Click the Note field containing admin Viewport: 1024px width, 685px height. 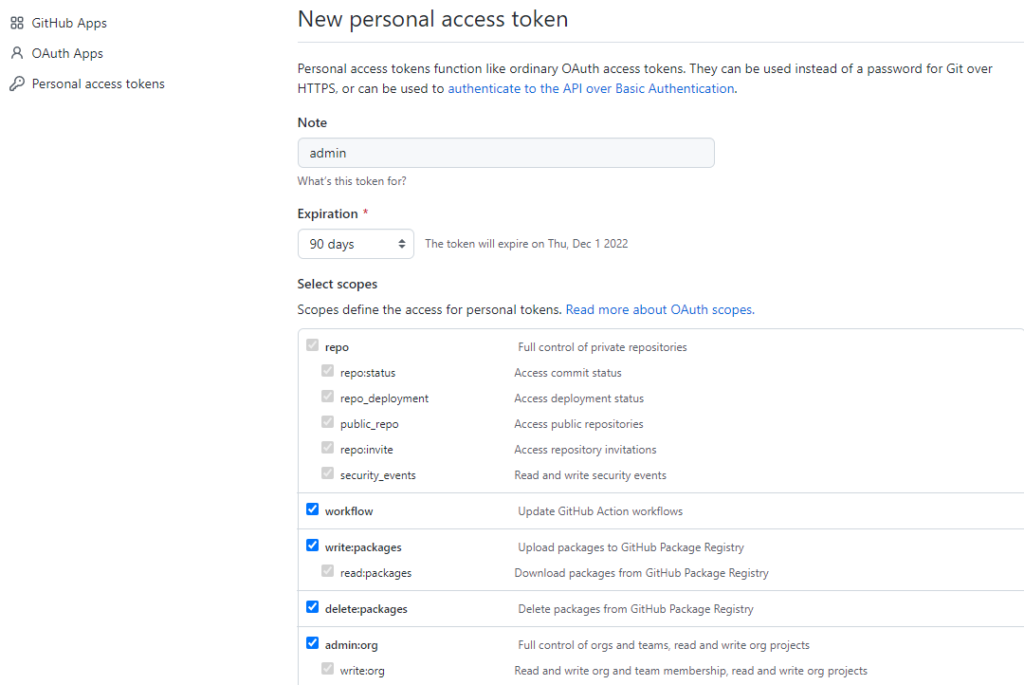505,153
